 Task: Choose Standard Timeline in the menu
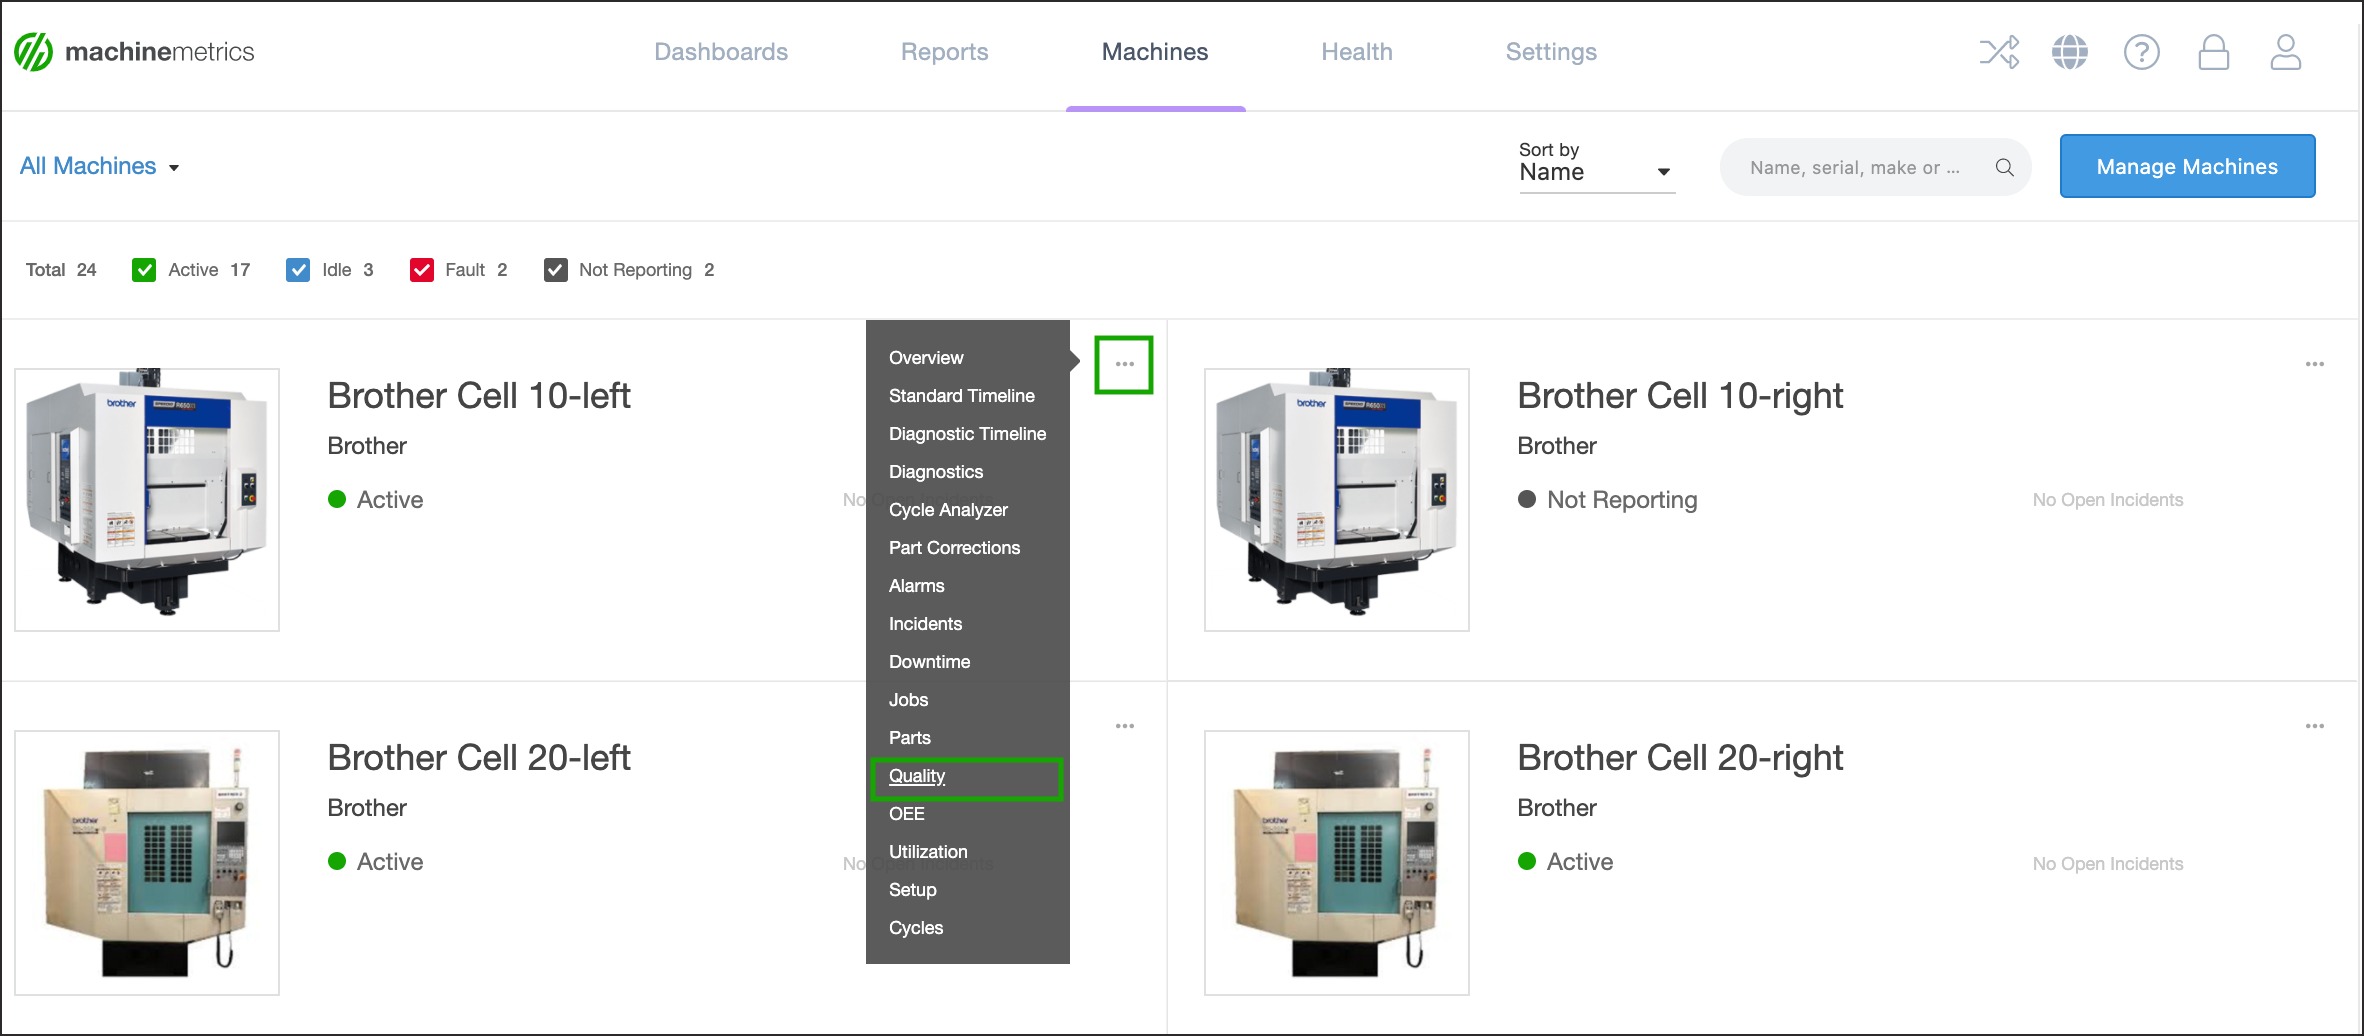[x=962, y=396]
